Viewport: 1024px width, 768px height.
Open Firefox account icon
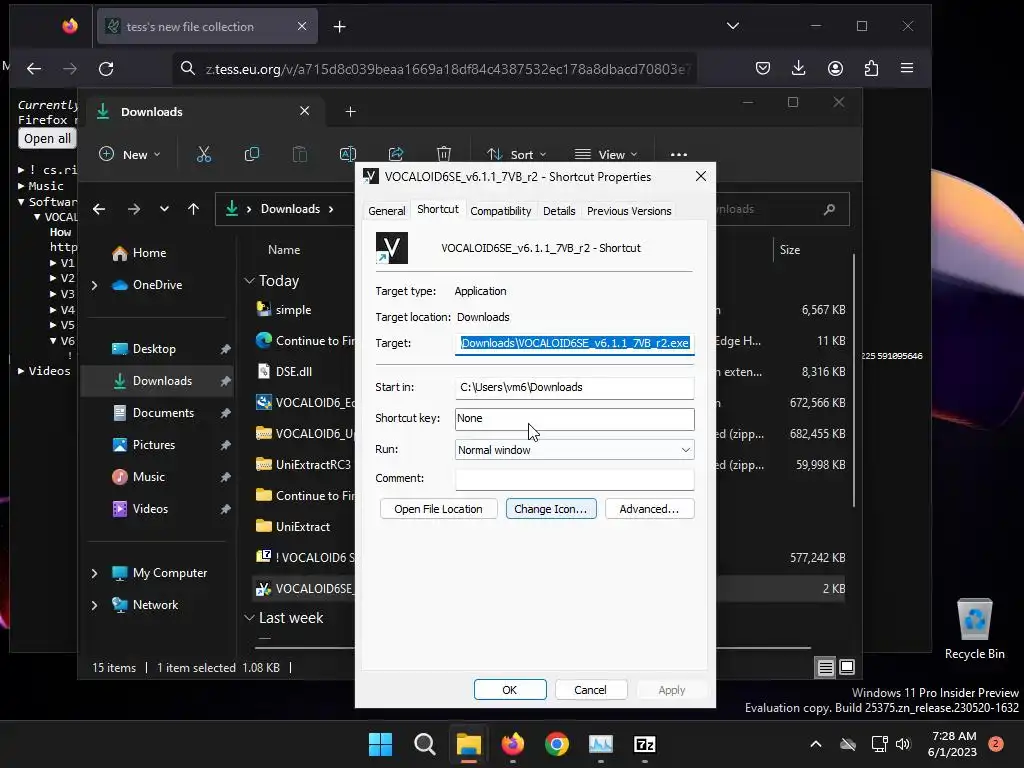tap(835, 68)
